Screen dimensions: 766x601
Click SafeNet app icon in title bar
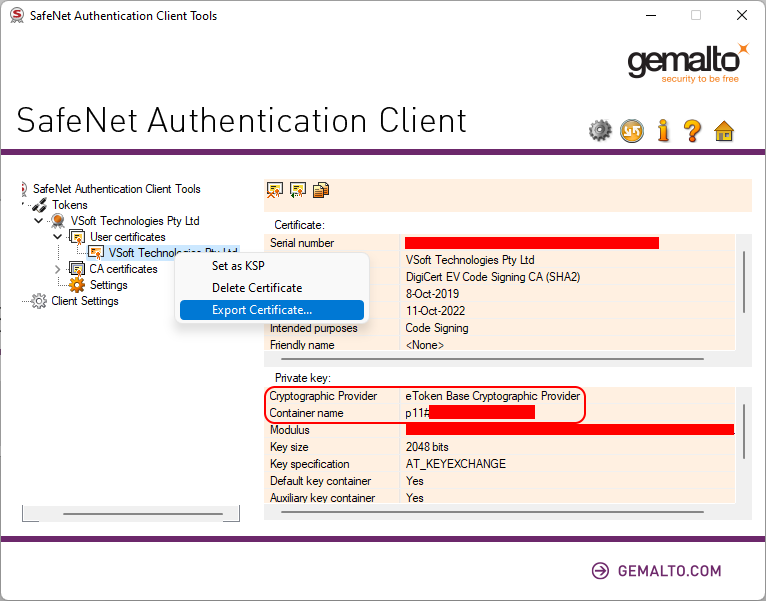pos(17,16)
